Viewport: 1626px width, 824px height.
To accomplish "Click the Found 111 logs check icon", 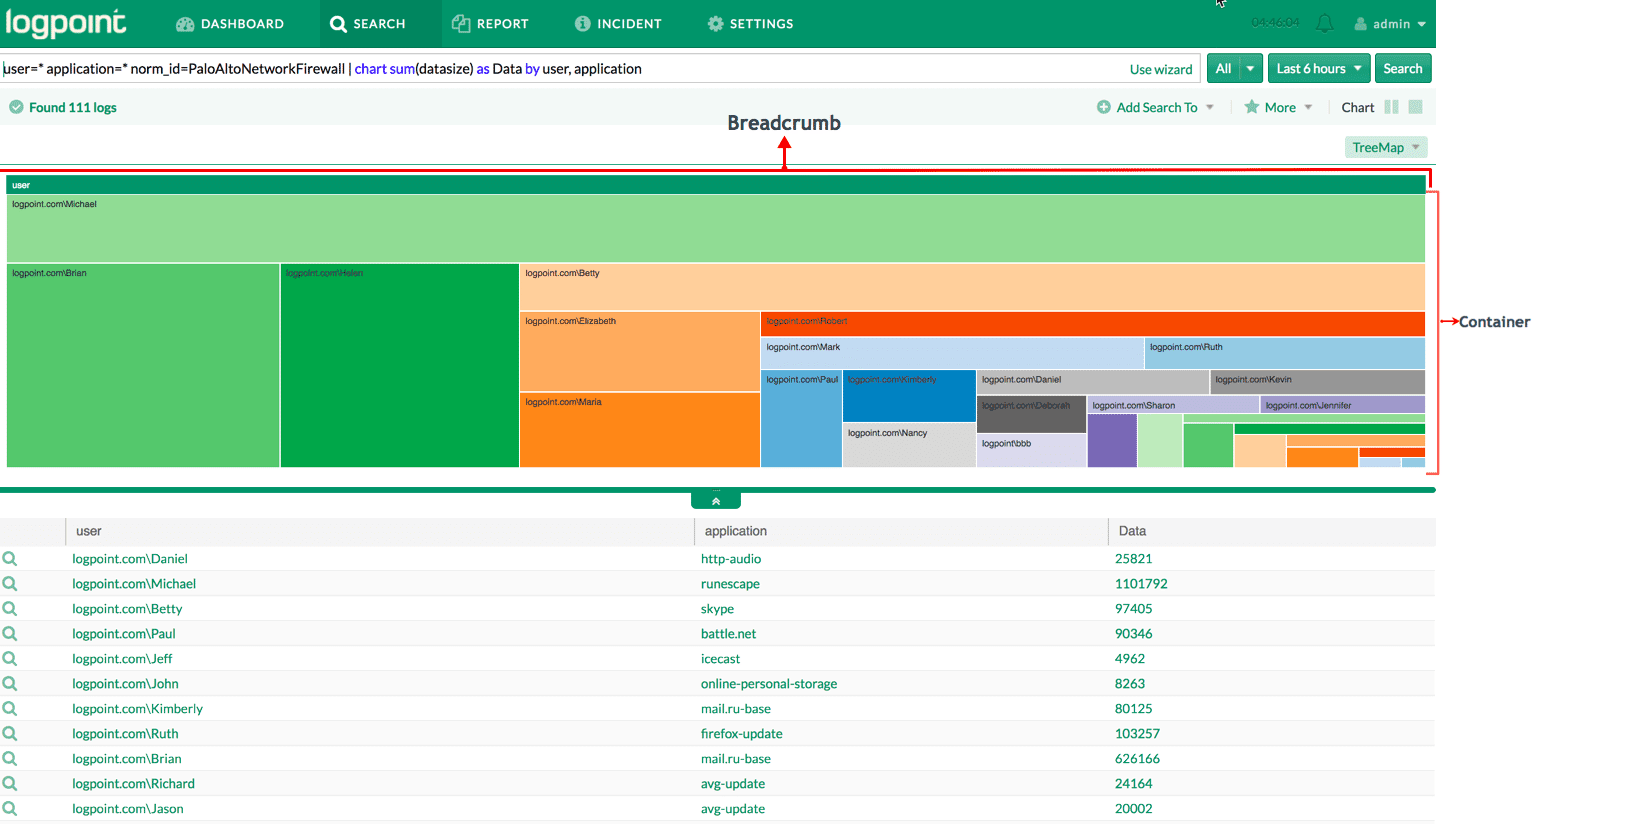I will [x=16, y=107].
